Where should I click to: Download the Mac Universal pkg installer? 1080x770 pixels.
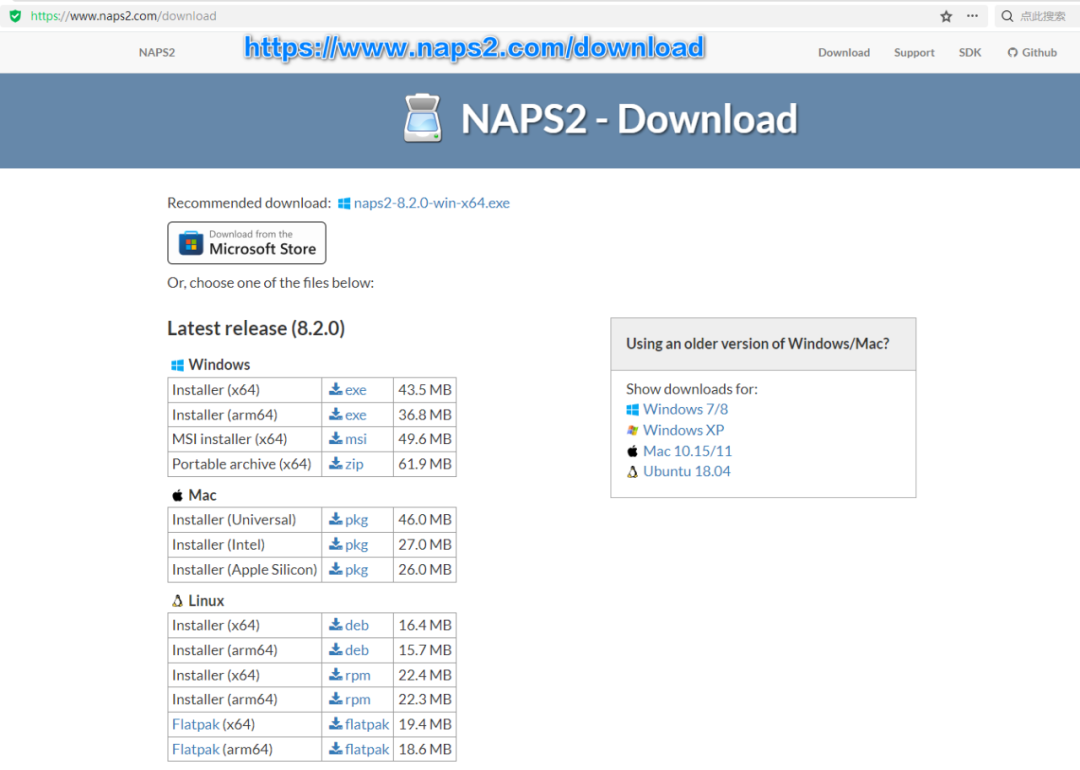(x=349, y=520)
